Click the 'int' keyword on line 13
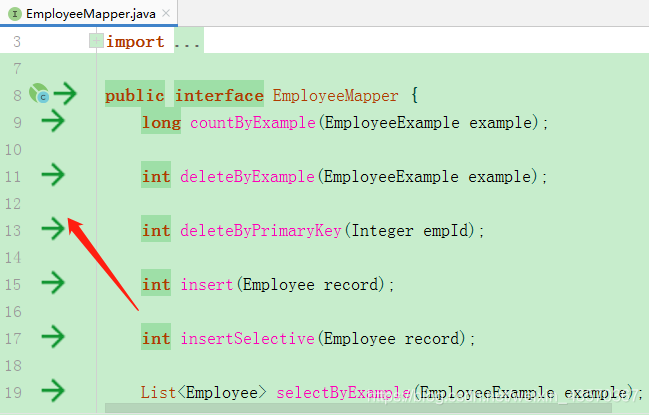This screenshot has height=415, width=649. 156,230
